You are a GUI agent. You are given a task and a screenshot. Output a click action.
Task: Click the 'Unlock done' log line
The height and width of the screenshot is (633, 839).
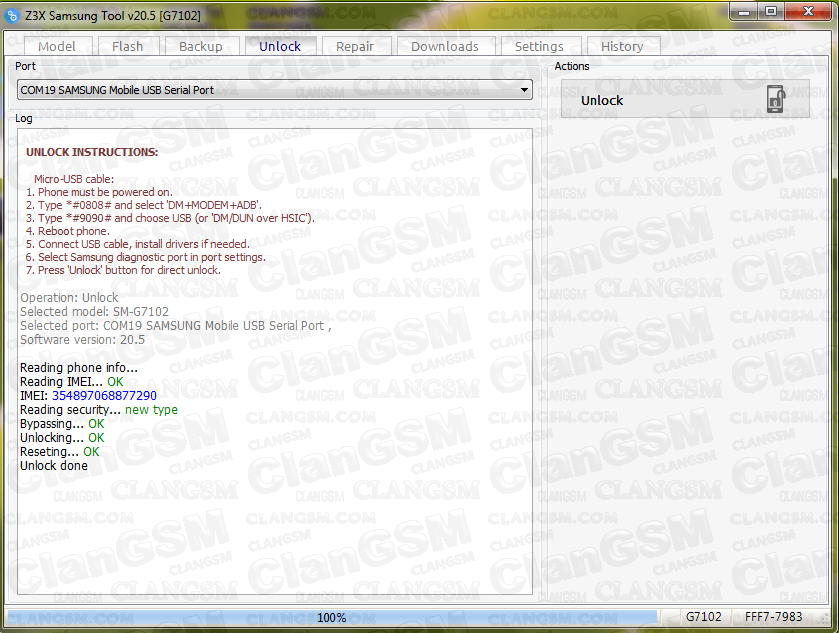(x=54, y=465)
